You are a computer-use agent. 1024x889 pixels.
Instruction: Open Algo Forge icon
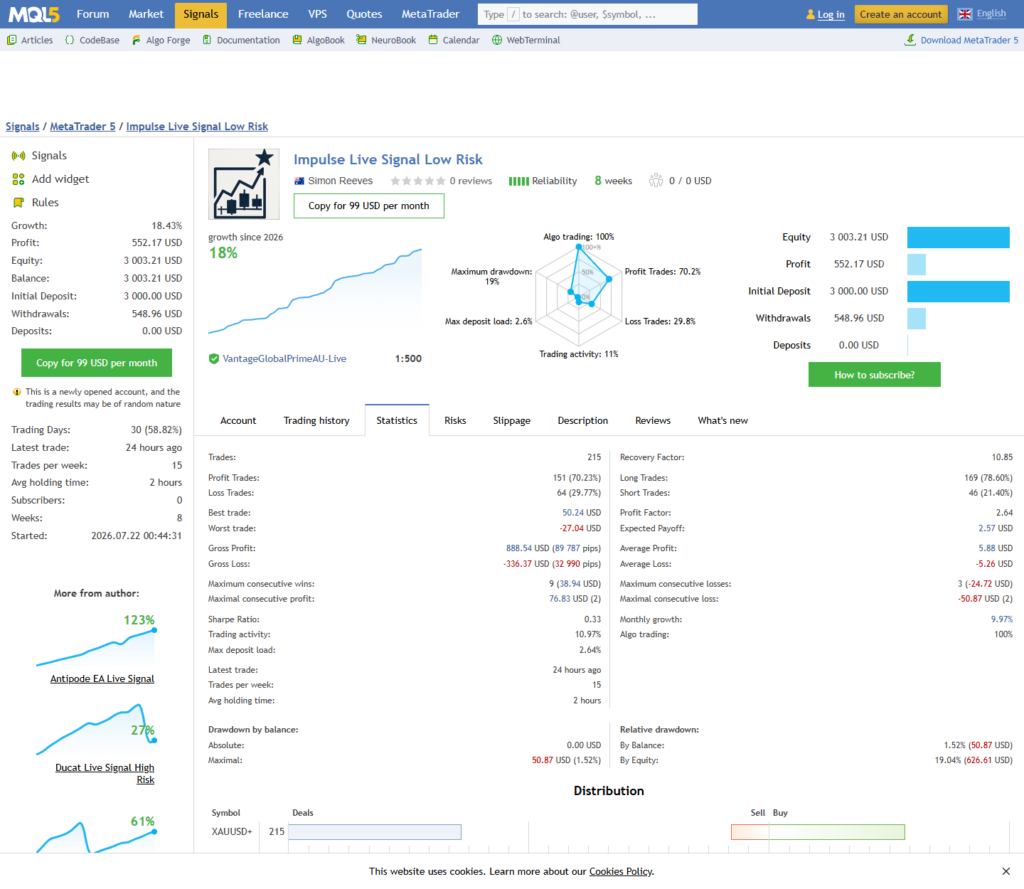[x=136, y=40]
